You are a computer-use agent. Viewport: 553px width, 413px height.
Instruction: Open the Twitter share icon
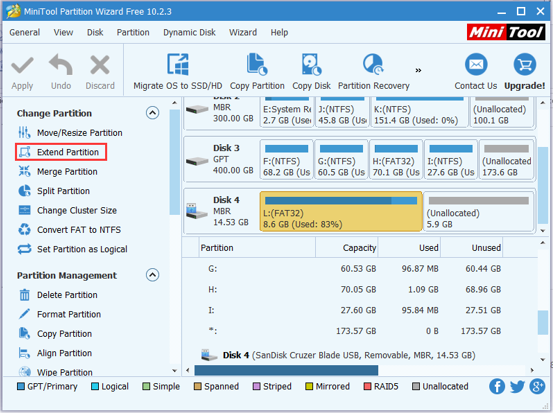517,386
